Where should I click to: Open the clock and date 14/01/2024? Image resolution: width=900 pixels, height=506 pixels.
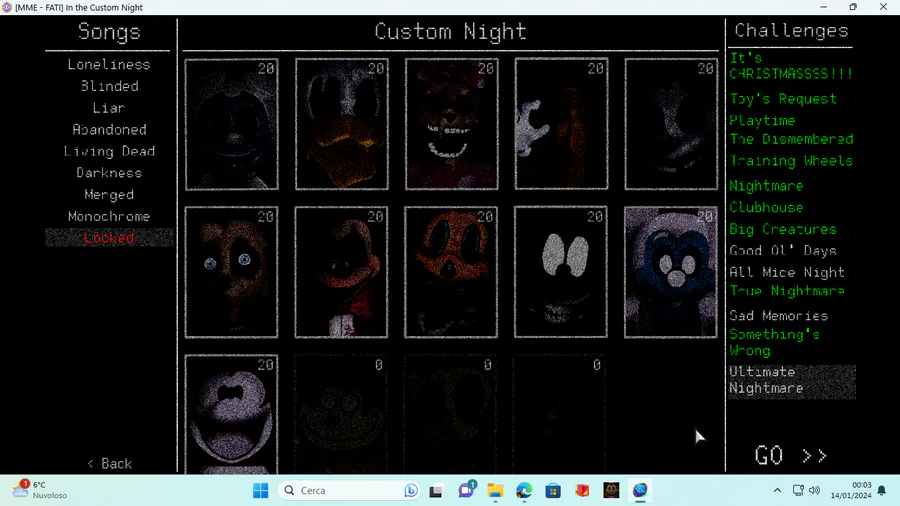(851, 490)
